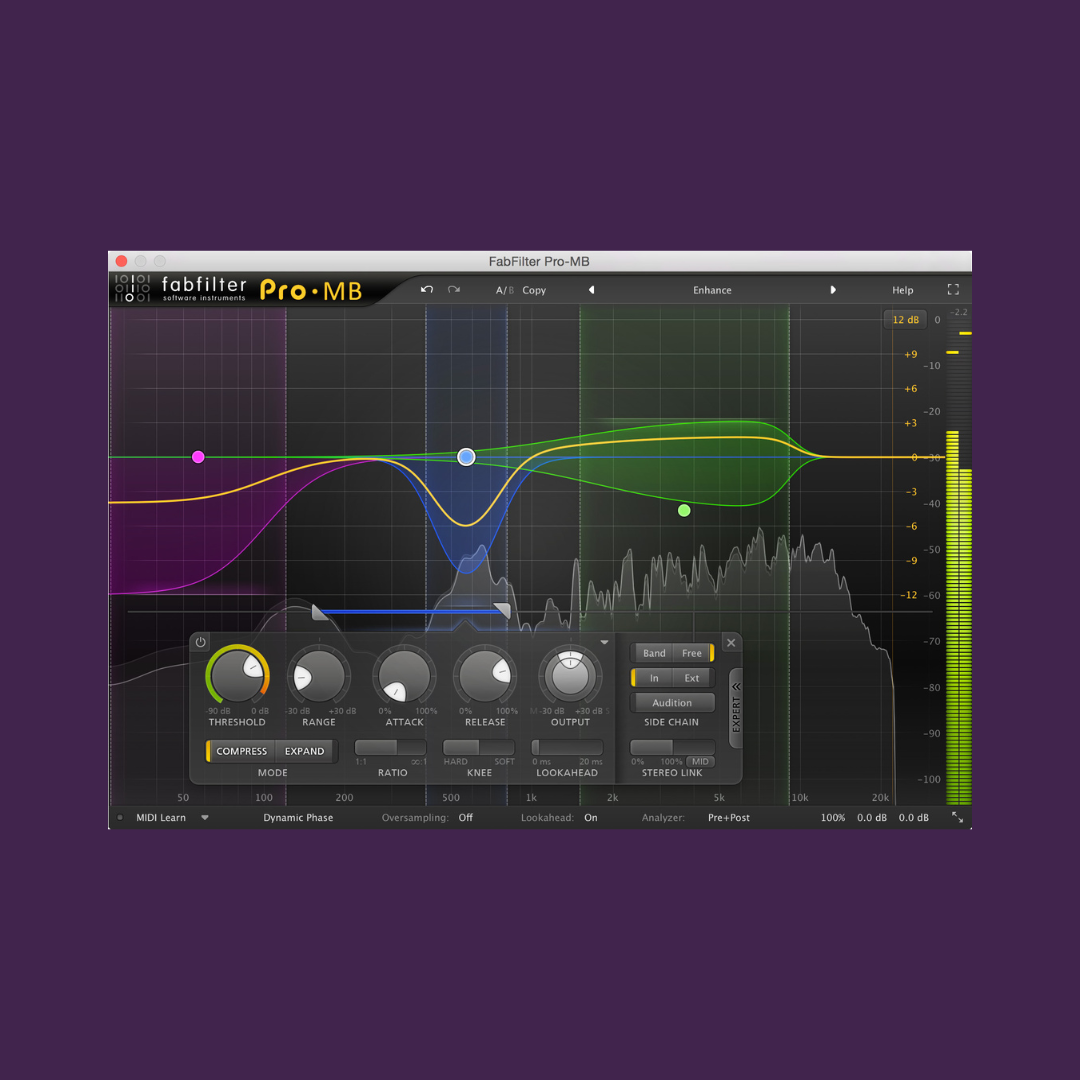Select Ext side chain source

click(692, 678)
